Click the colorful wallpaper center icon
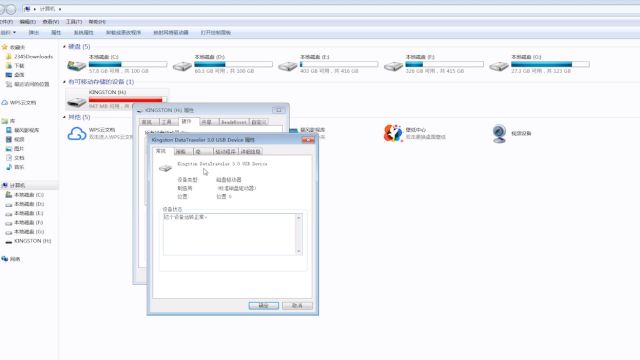 pos(393,133)
